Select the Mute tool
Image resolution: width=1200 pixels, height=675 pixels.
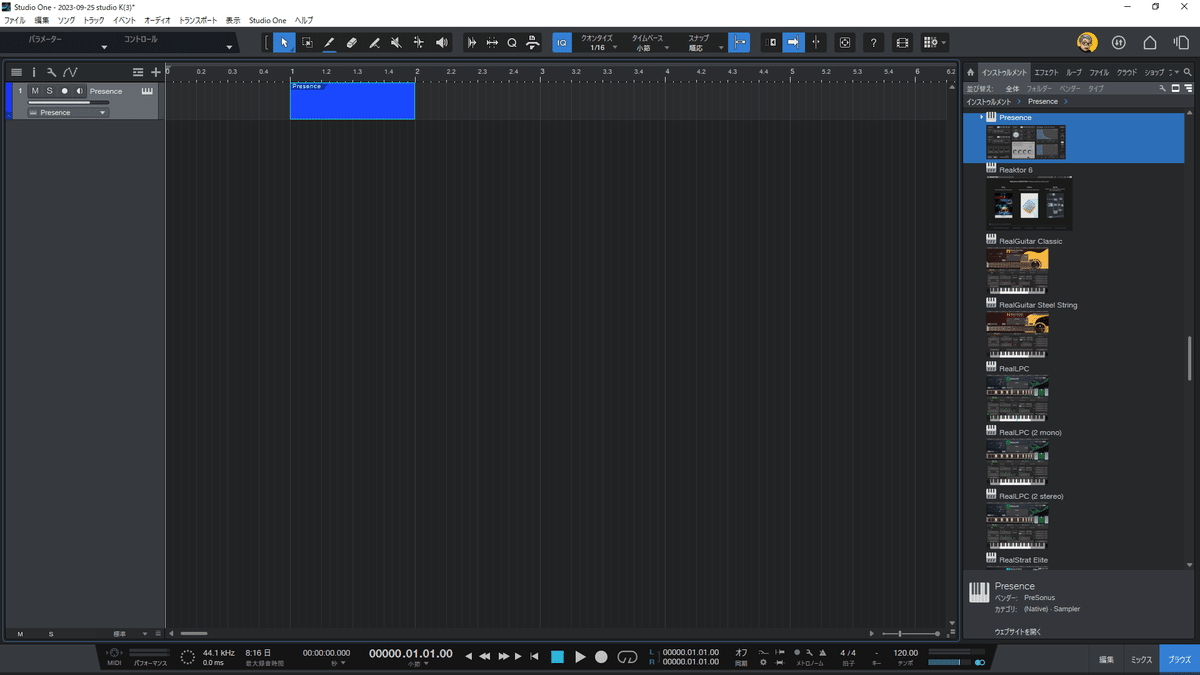(x=396, y=43)
